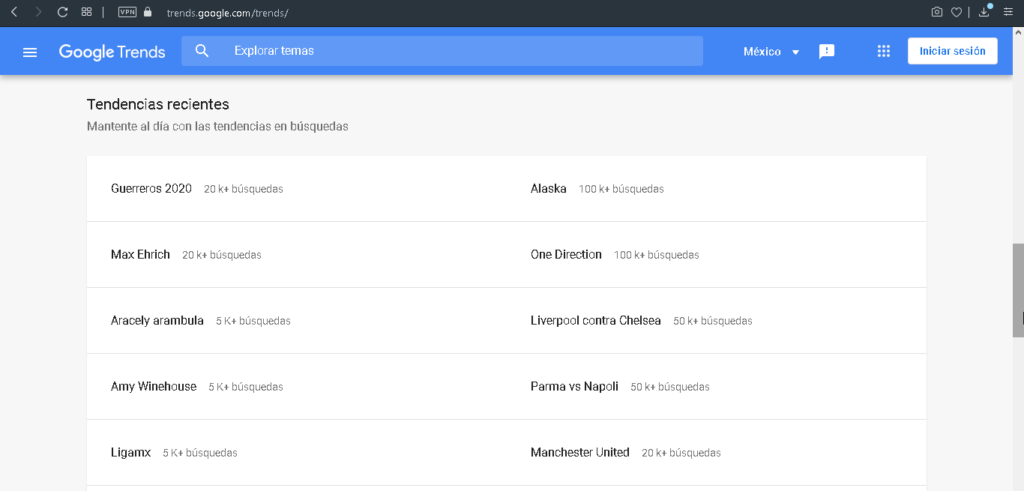The width and height of the screenshot is (1024, 491).
Task: Go forward with the browser forward arrow
Action: (38, 12)
